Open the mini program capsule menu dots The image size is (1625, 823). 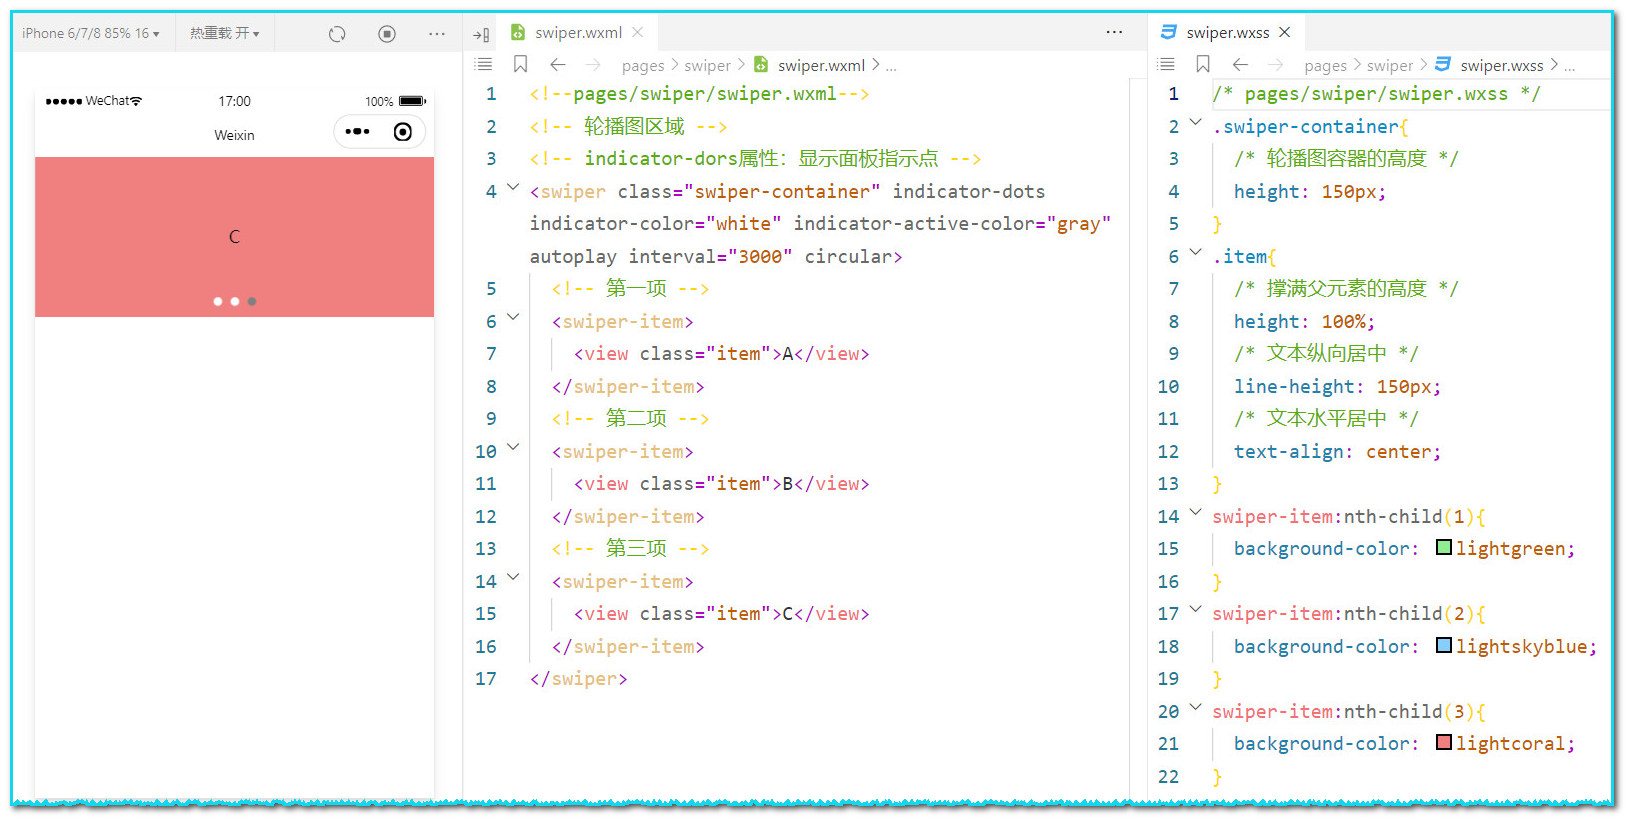coord(357,132)
